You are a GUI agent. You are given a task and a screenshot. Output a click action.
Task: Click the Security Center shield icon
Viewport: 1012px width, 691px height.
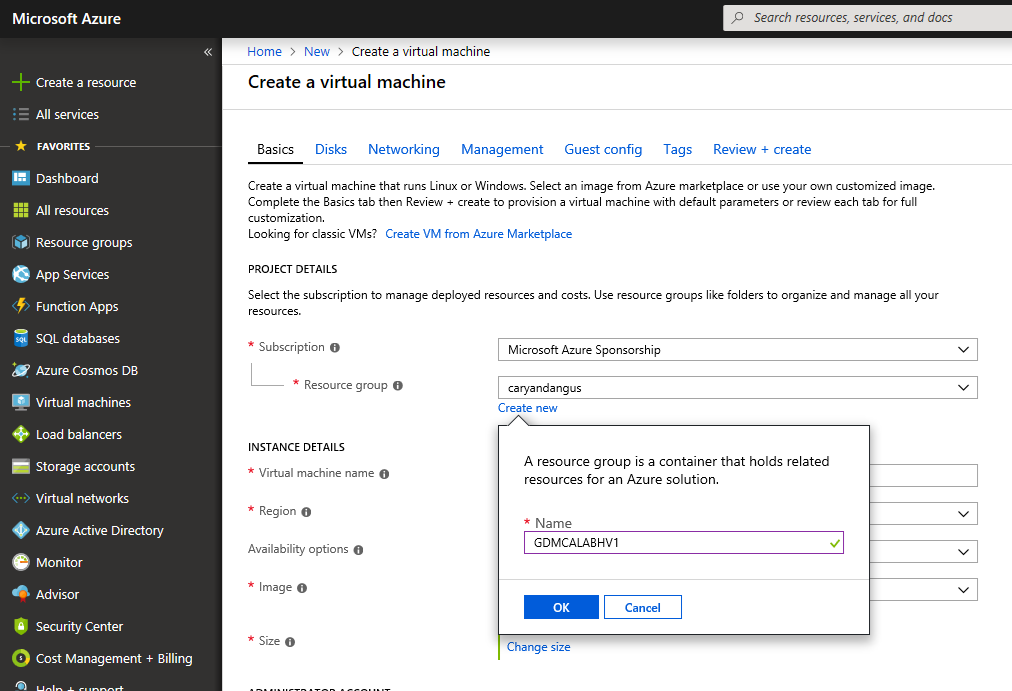21,626
